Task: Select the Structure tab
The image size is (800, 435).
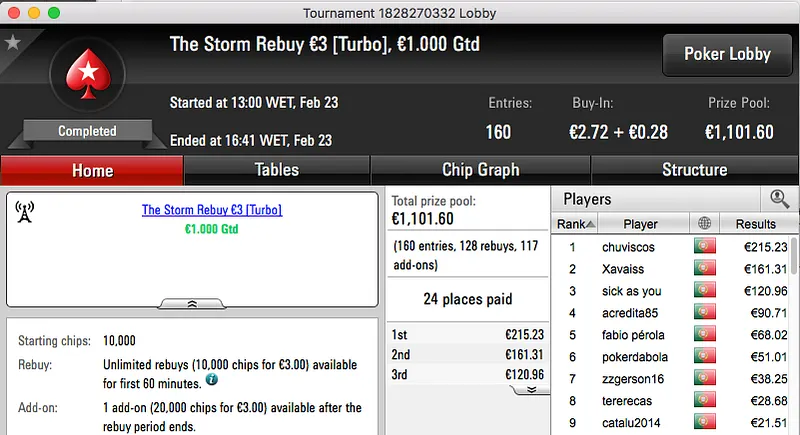Action: point(694,170)
